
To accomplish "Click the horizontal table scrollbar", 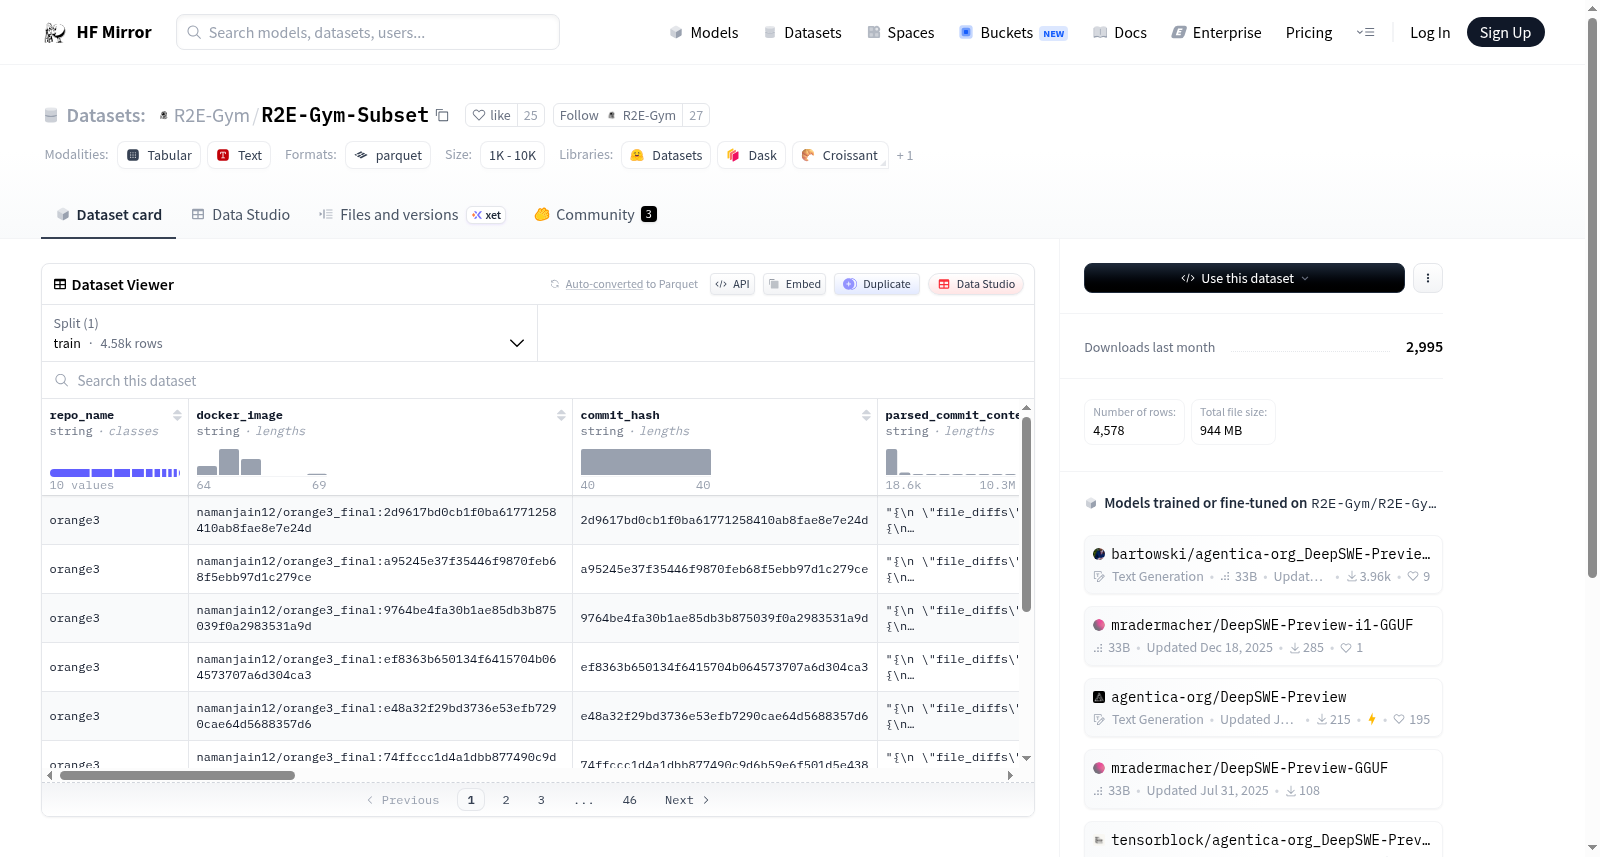I will point(177,775).
